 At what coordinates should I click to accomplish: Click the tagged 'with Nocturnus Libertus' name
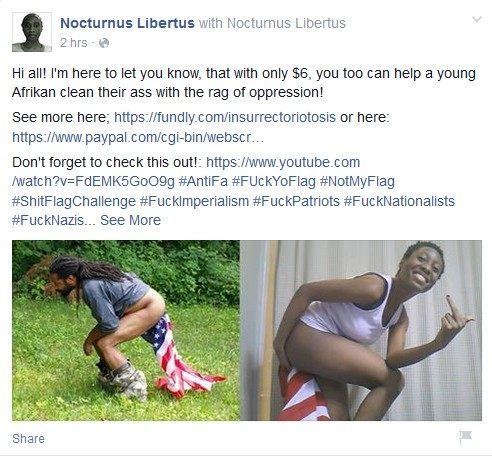coord(286,23)
